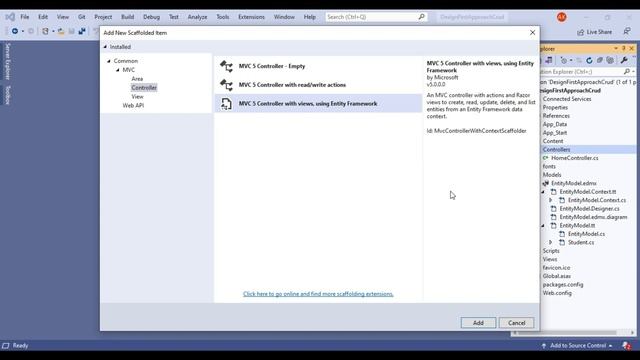Select EntityModel.Designer.cs in Solution Explorer
This screenshot has height=360, width=640.
coord(589,209)
